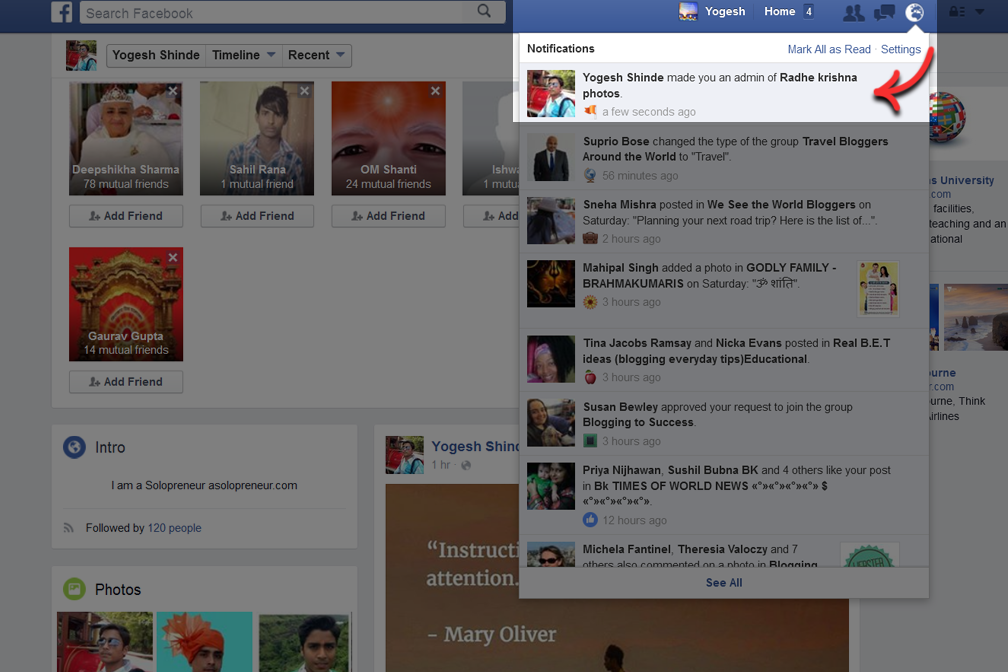Toggle the Notifications globe icon
Screen dimensions: 1008x672
(x=914, y=12)
